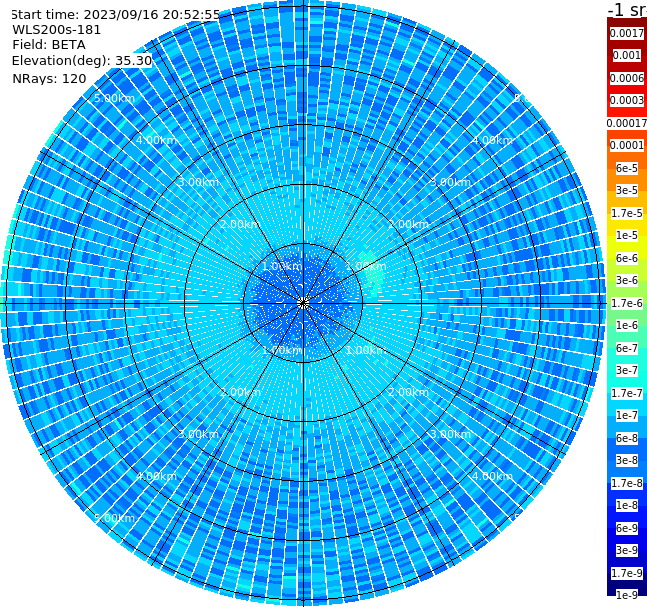The width and height of the screenshot is (647, 607).
Task: Select the 3e-6 scale value
Action: [x=627, y=280]
